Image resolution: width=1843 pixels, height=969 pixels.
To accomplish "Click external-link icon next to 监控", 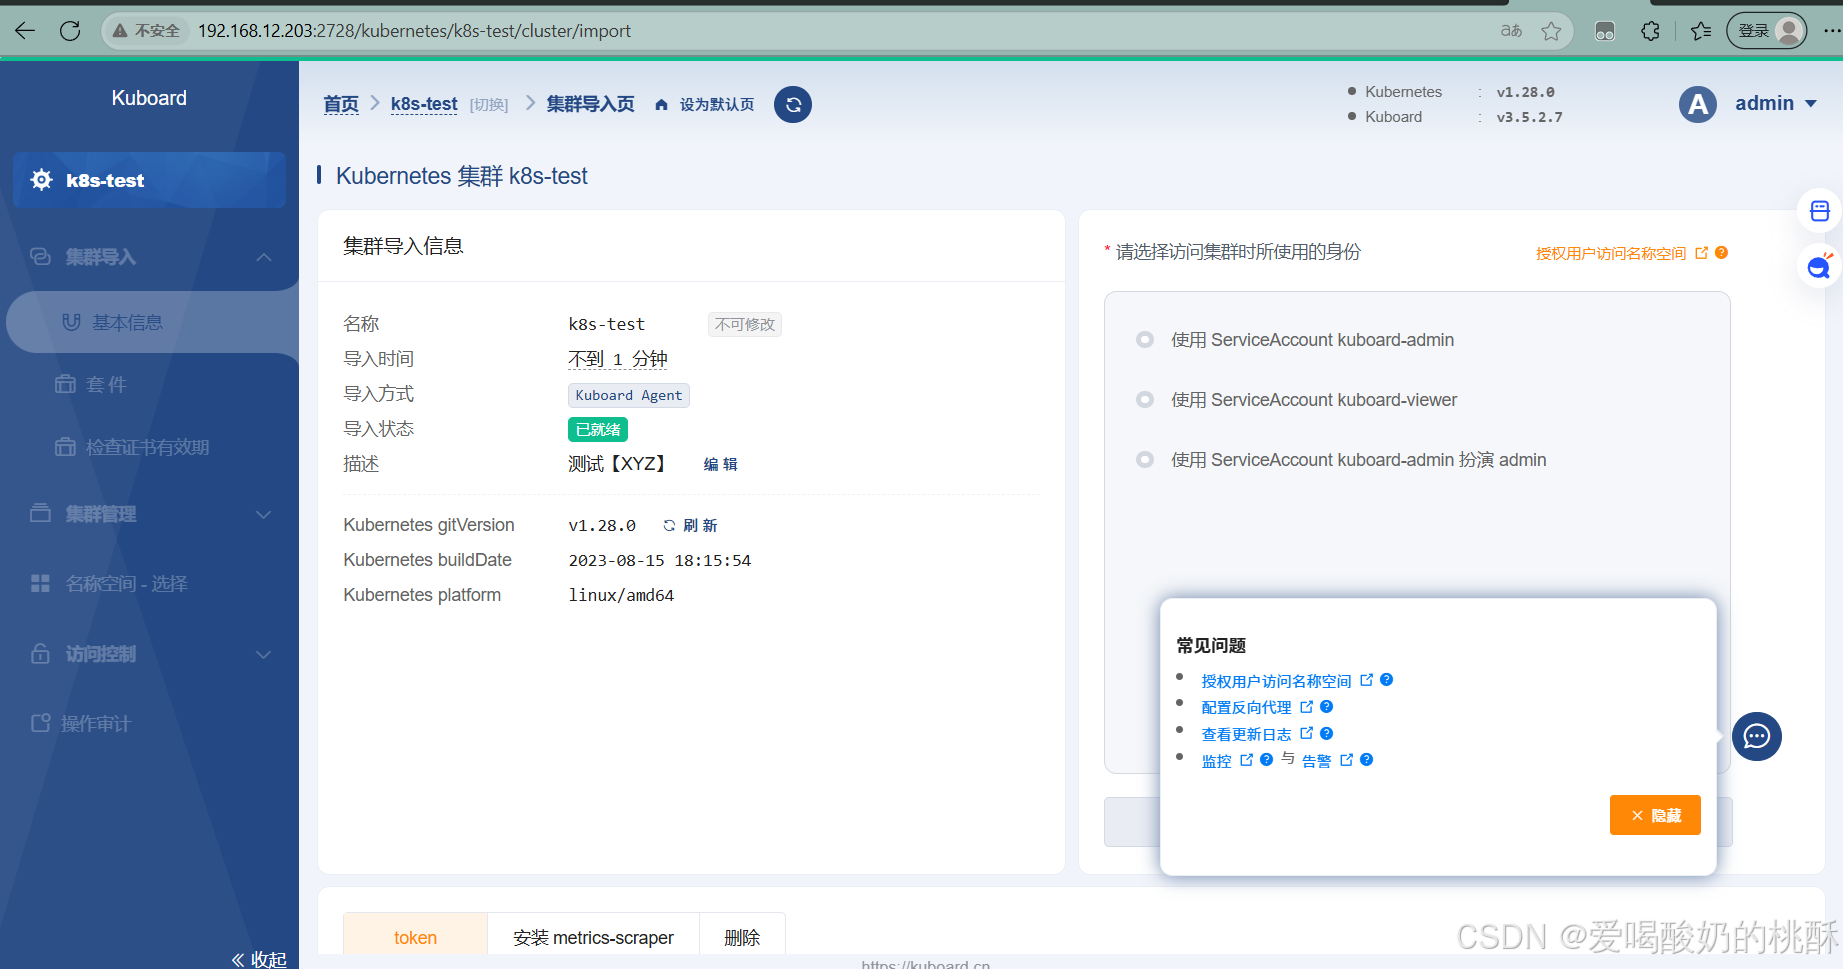I will [x=1247, y=760].
